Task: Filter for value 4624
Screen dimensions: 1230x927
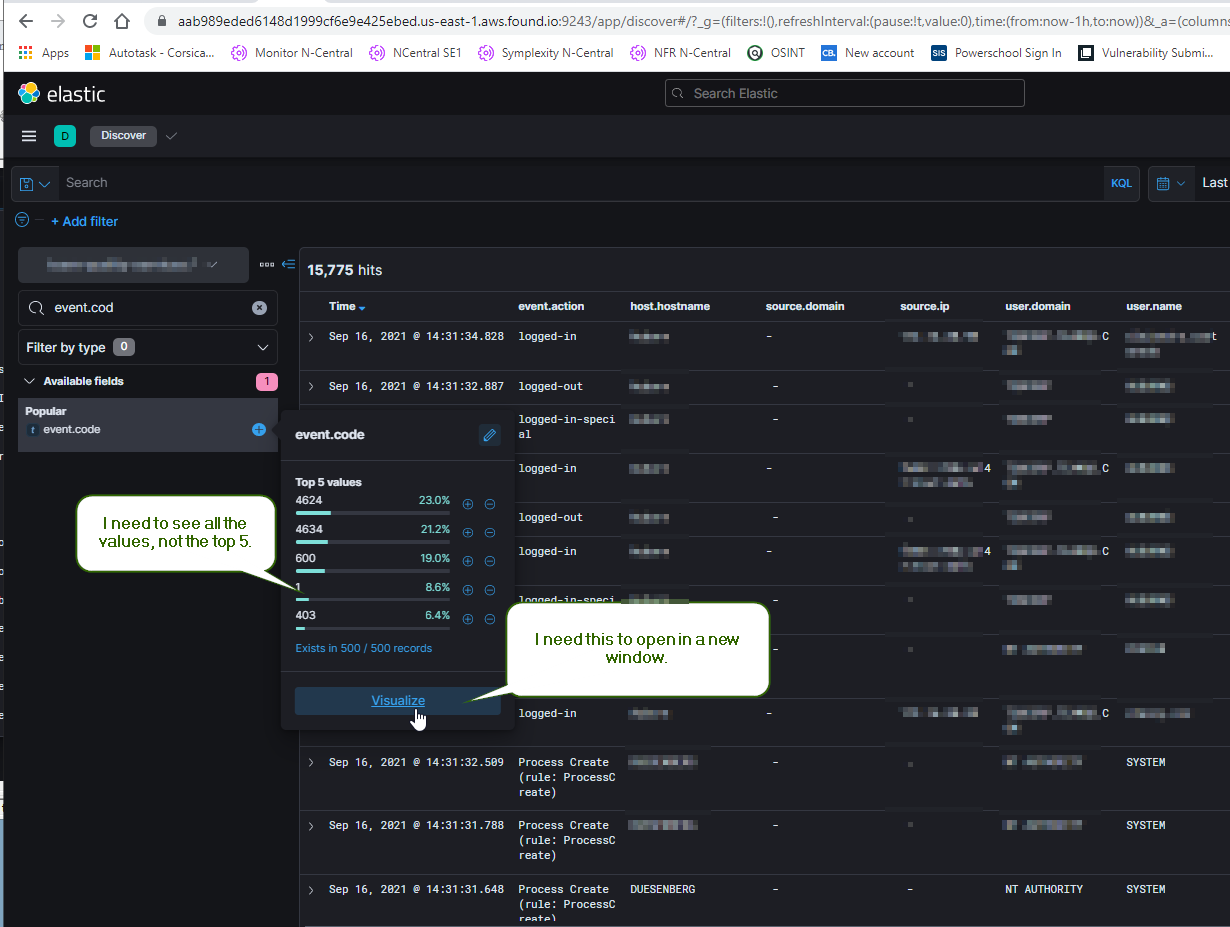Action: (468, 505)
